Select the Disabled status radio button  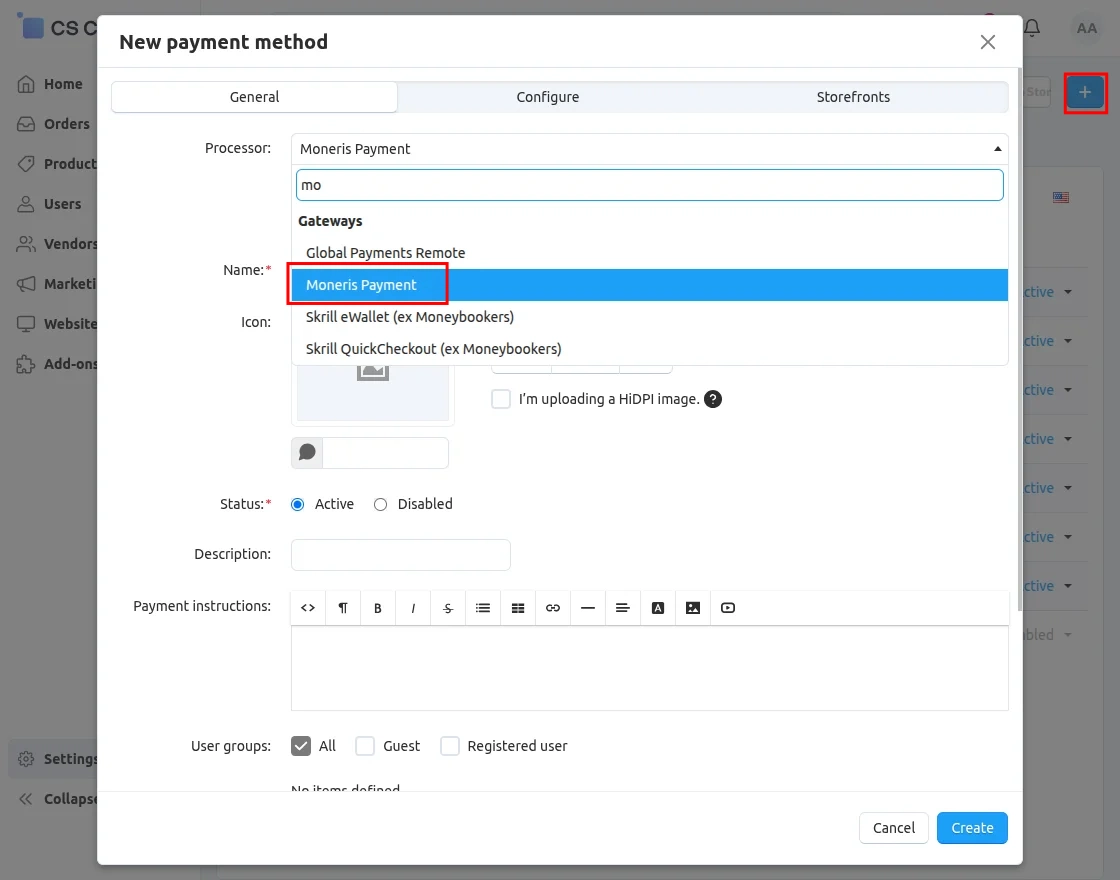click(x=381, y=504)
